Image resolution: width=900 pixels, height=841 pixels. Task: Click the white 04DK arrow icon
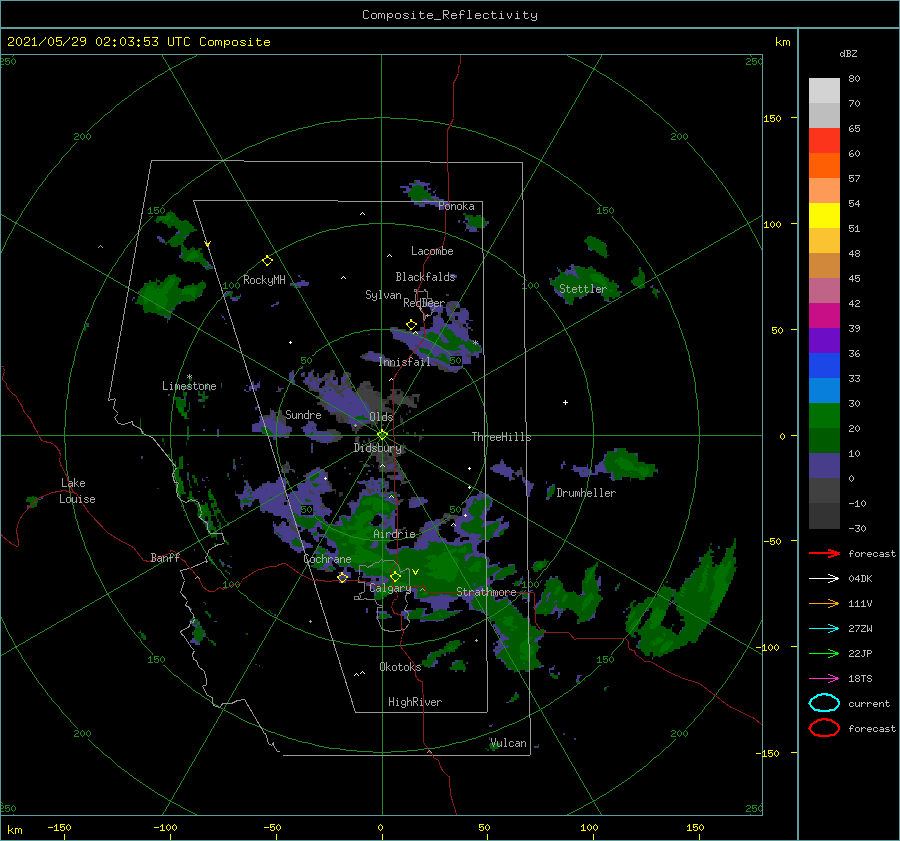[x=824, y=578]
